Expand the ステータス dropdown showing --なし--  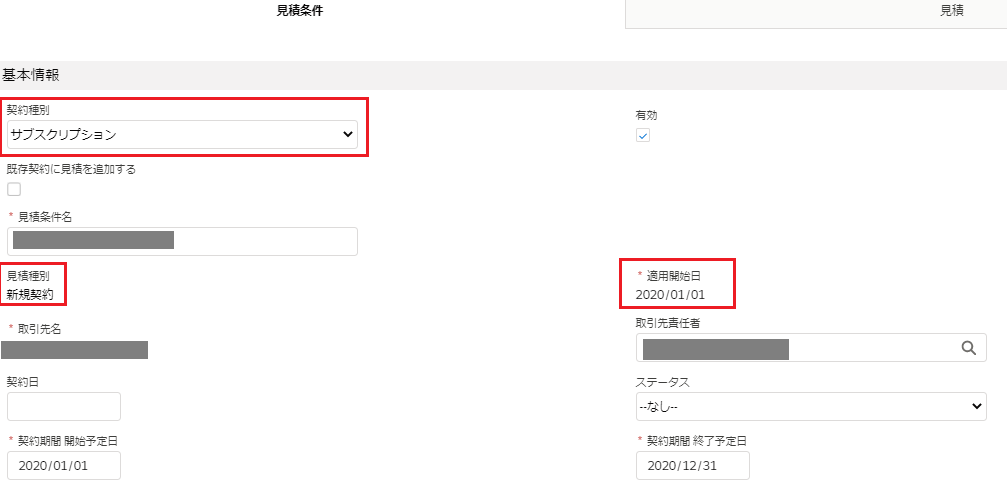click(811, 406)
